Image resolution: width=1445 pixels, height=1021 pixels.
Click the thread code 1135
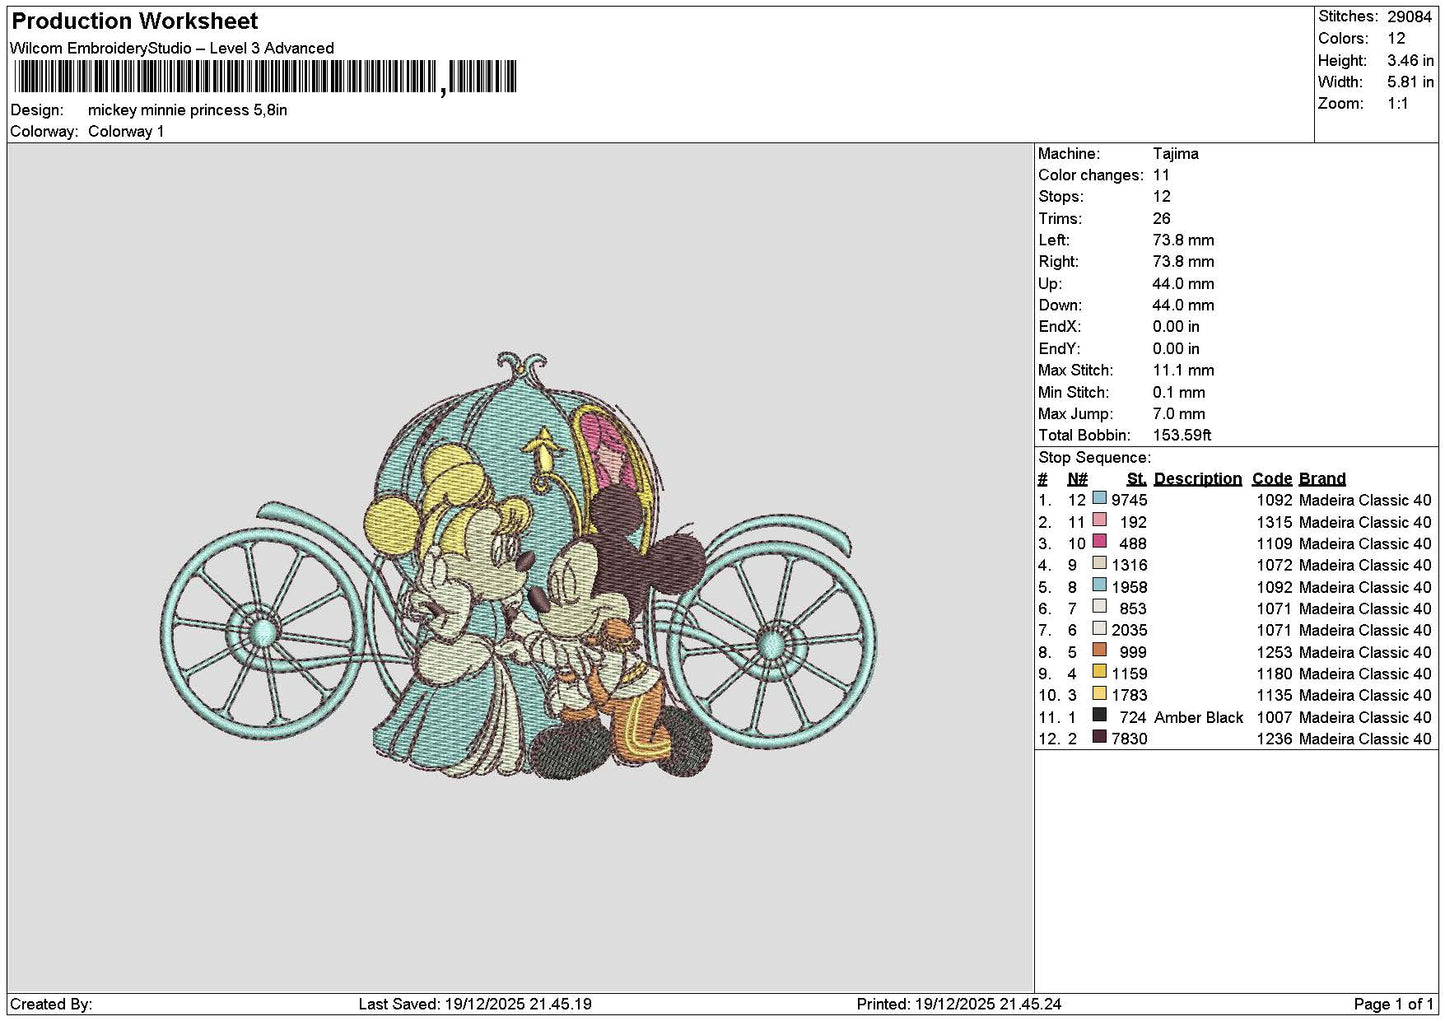click(x=1275, y=695)
